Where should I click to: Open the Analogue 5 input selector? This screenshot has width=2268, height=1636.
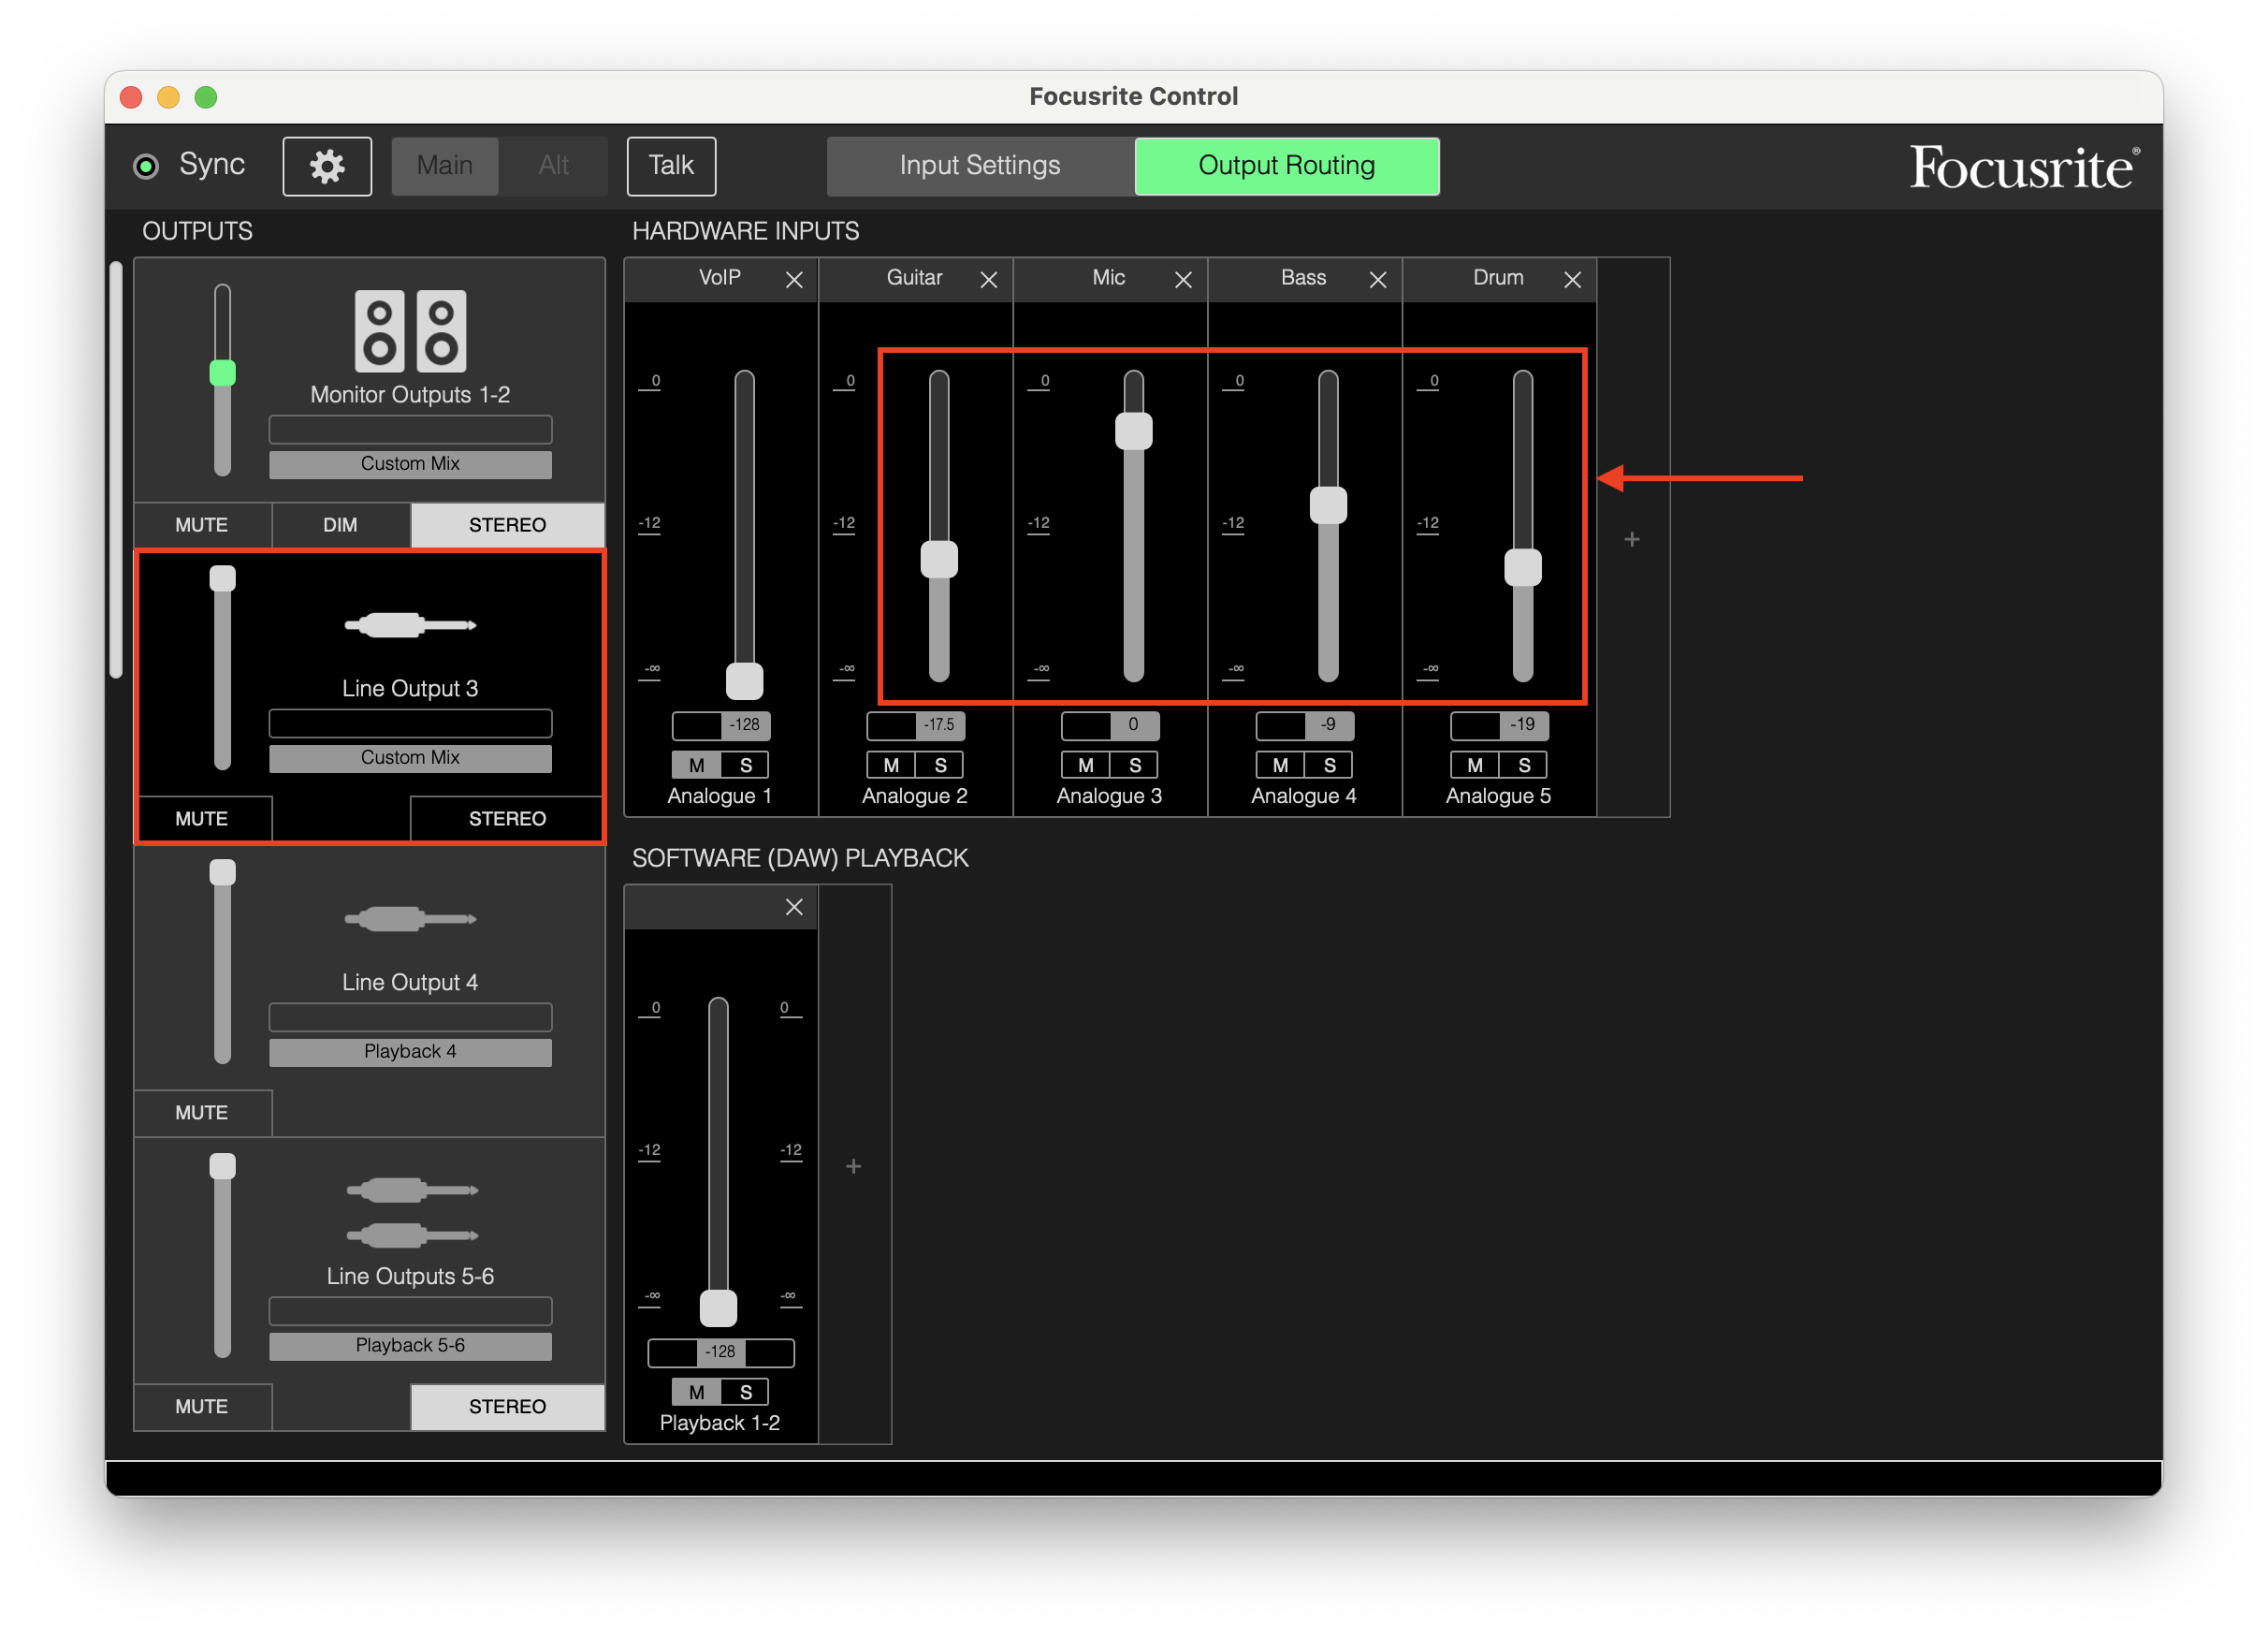1498,797
